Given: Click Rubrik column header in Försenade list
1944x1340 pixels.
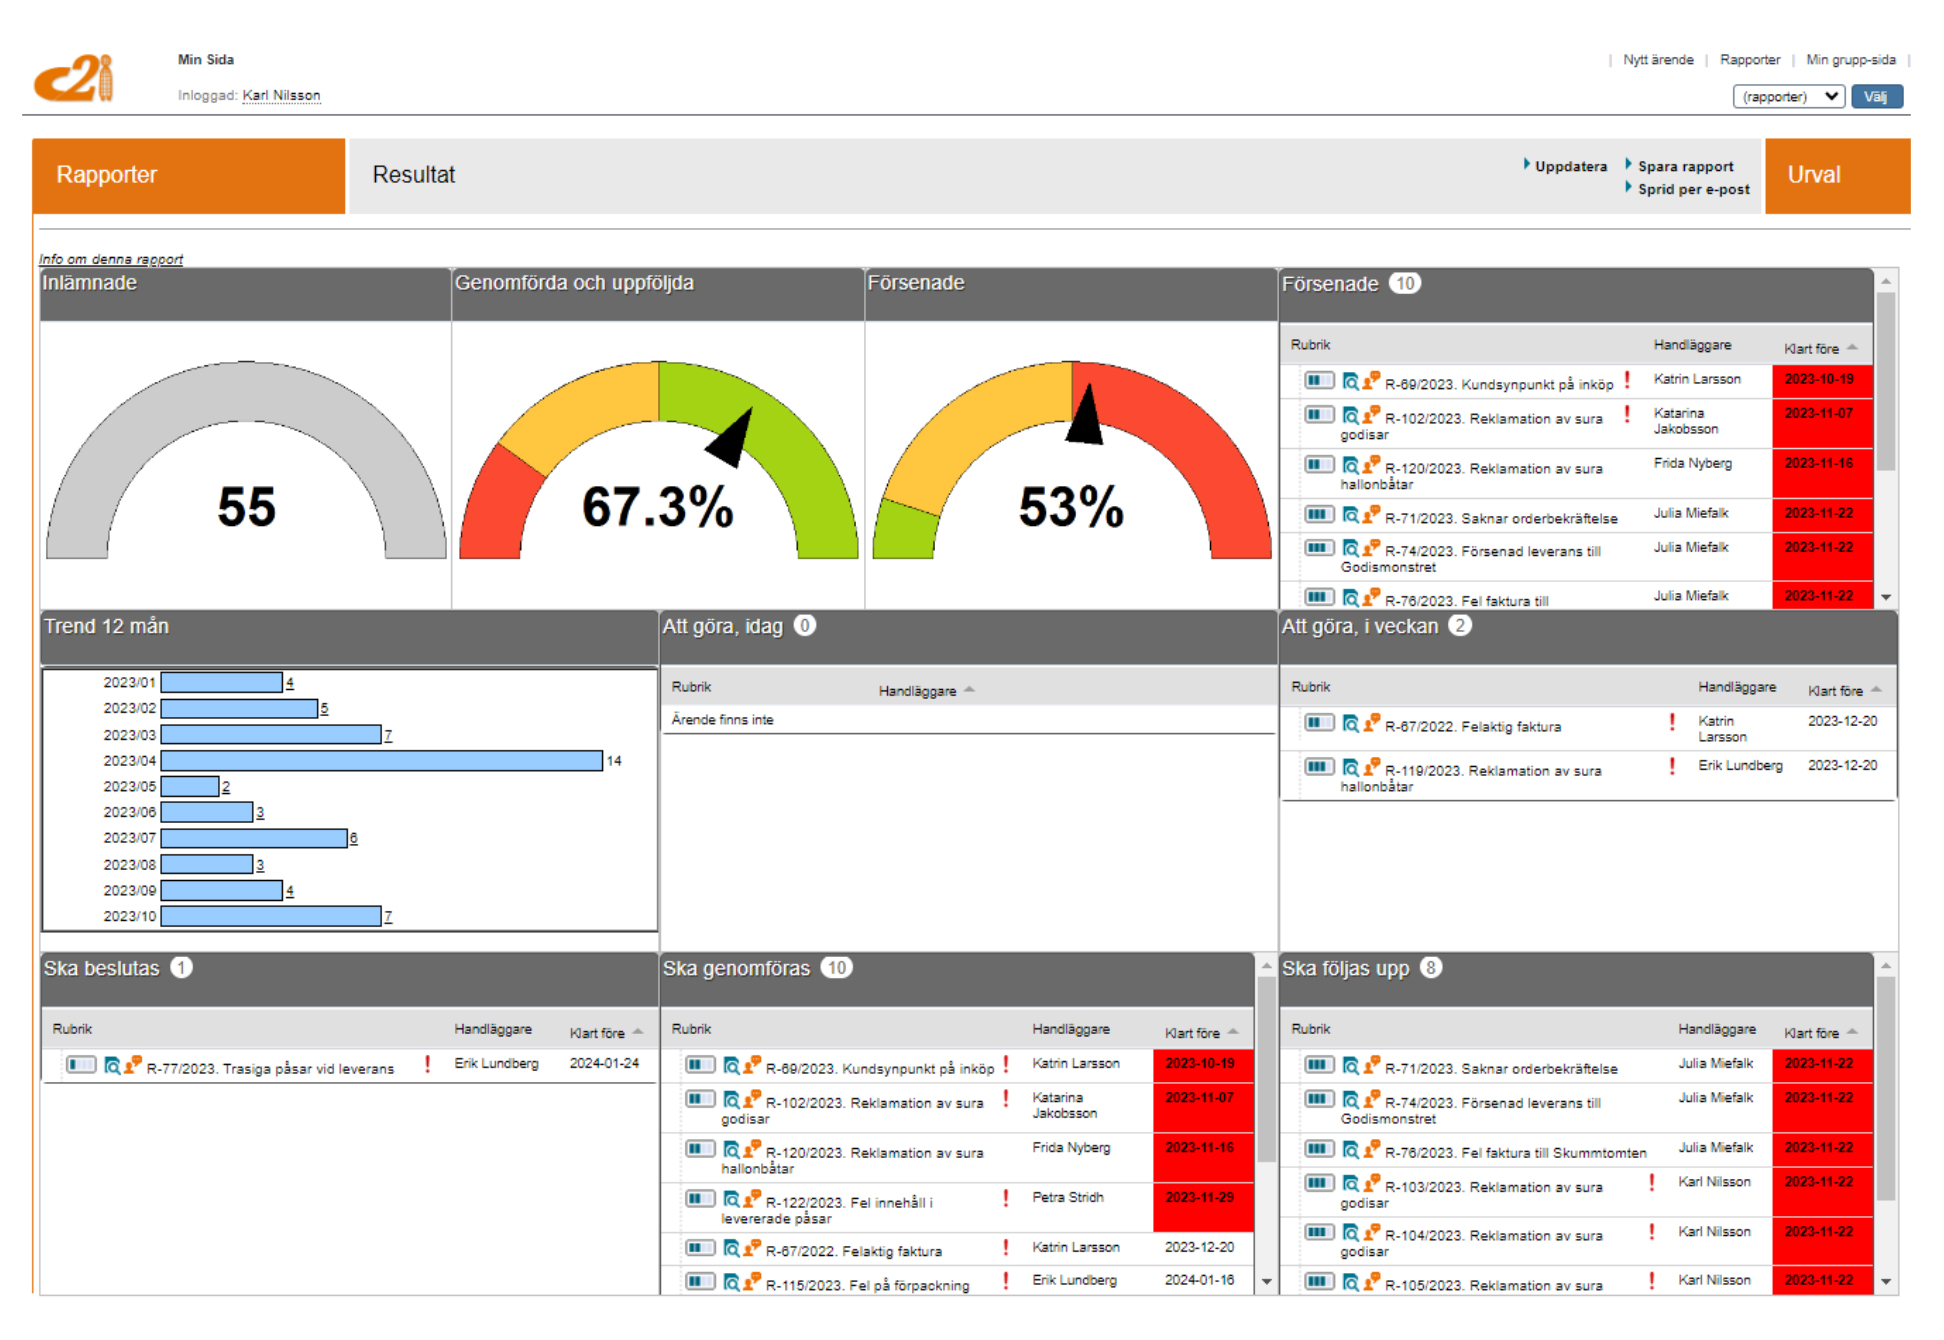Looking at the screenshot, I should [x=1310, y=344].
